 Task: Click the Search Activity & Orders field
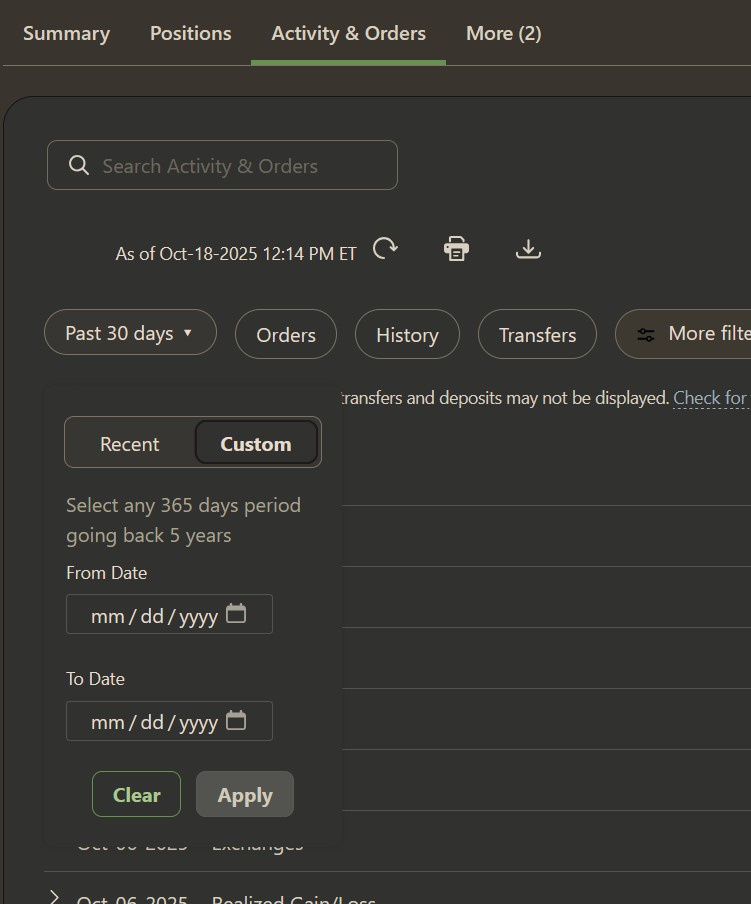[x=222, y=165]
